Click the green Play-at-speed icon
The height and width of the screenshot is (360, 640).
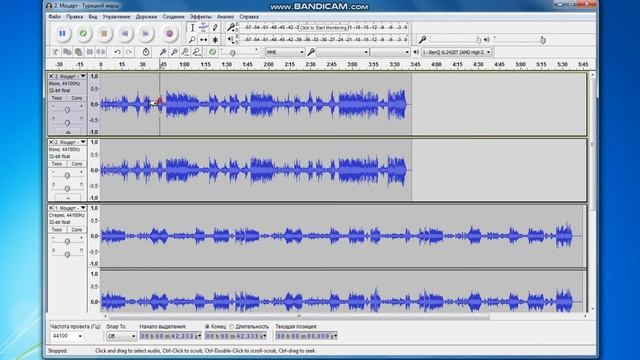212,52
